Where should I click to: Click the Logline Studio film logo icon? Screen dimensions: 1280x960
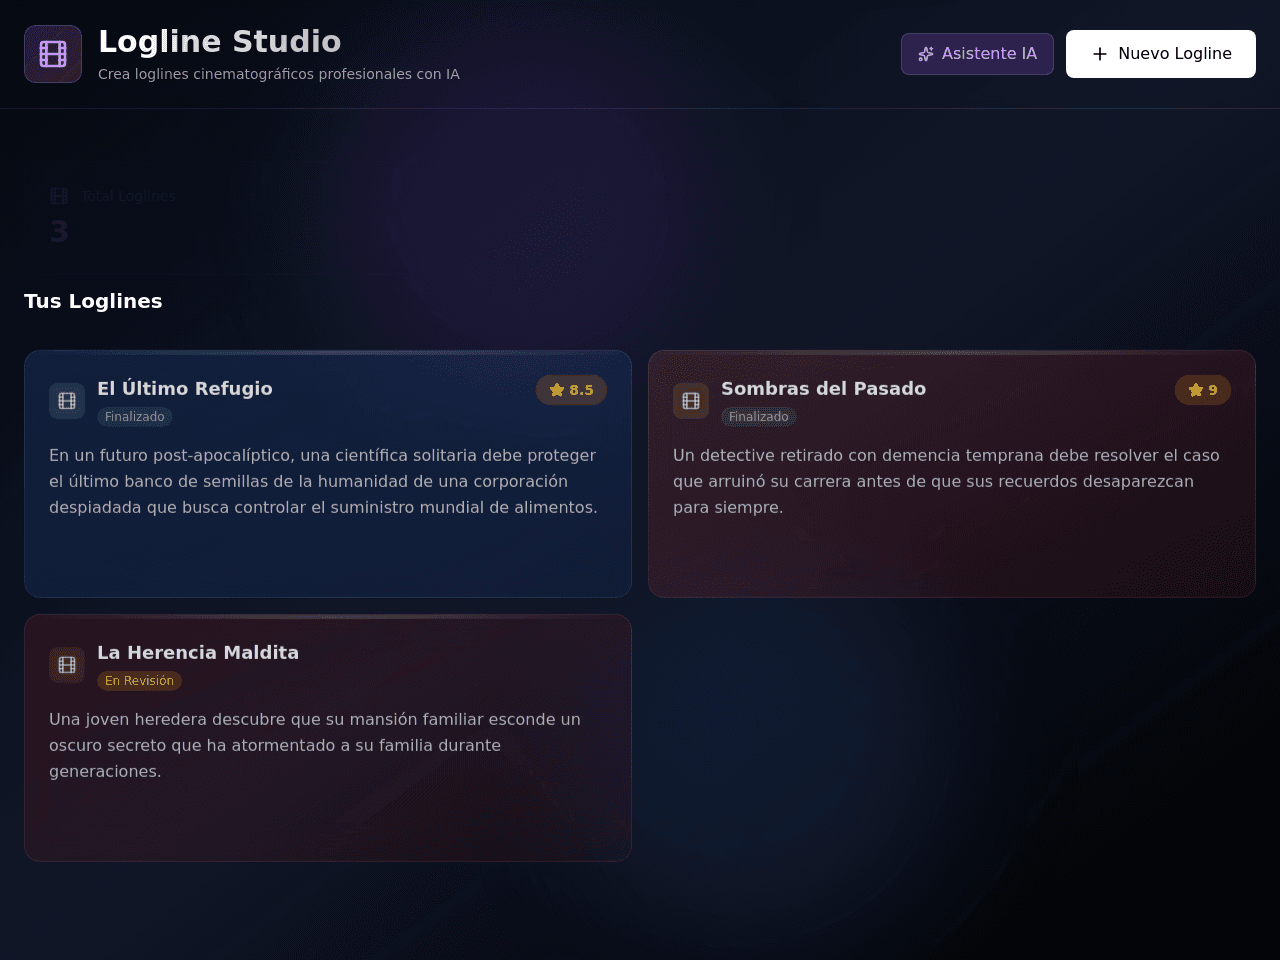(53, 54)
